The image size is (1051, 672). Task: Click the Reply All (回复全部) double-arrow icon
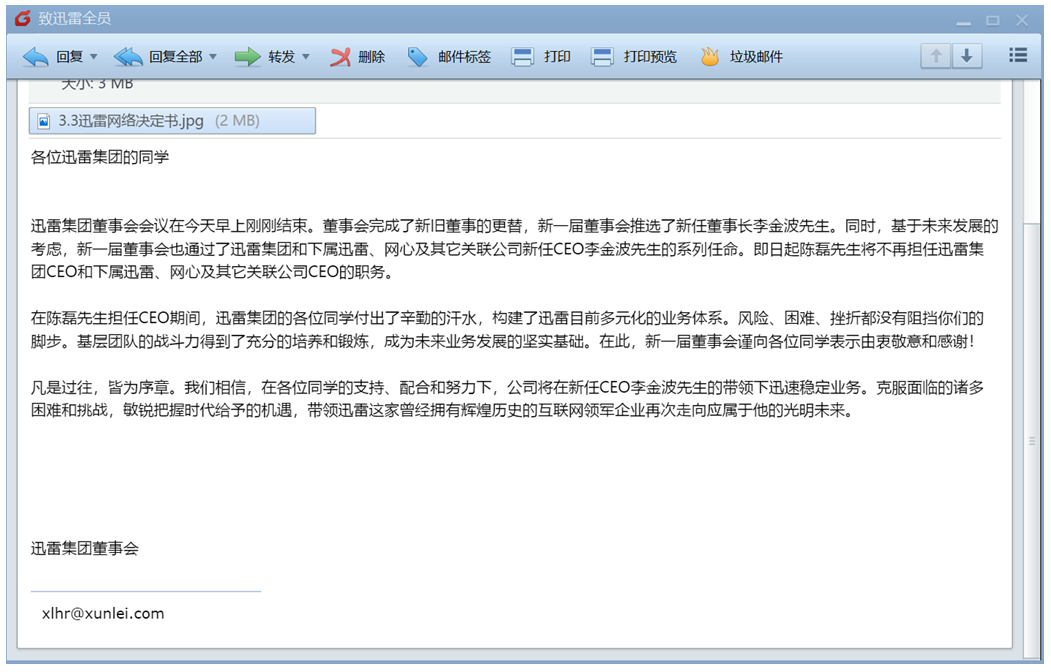(127, 57)
